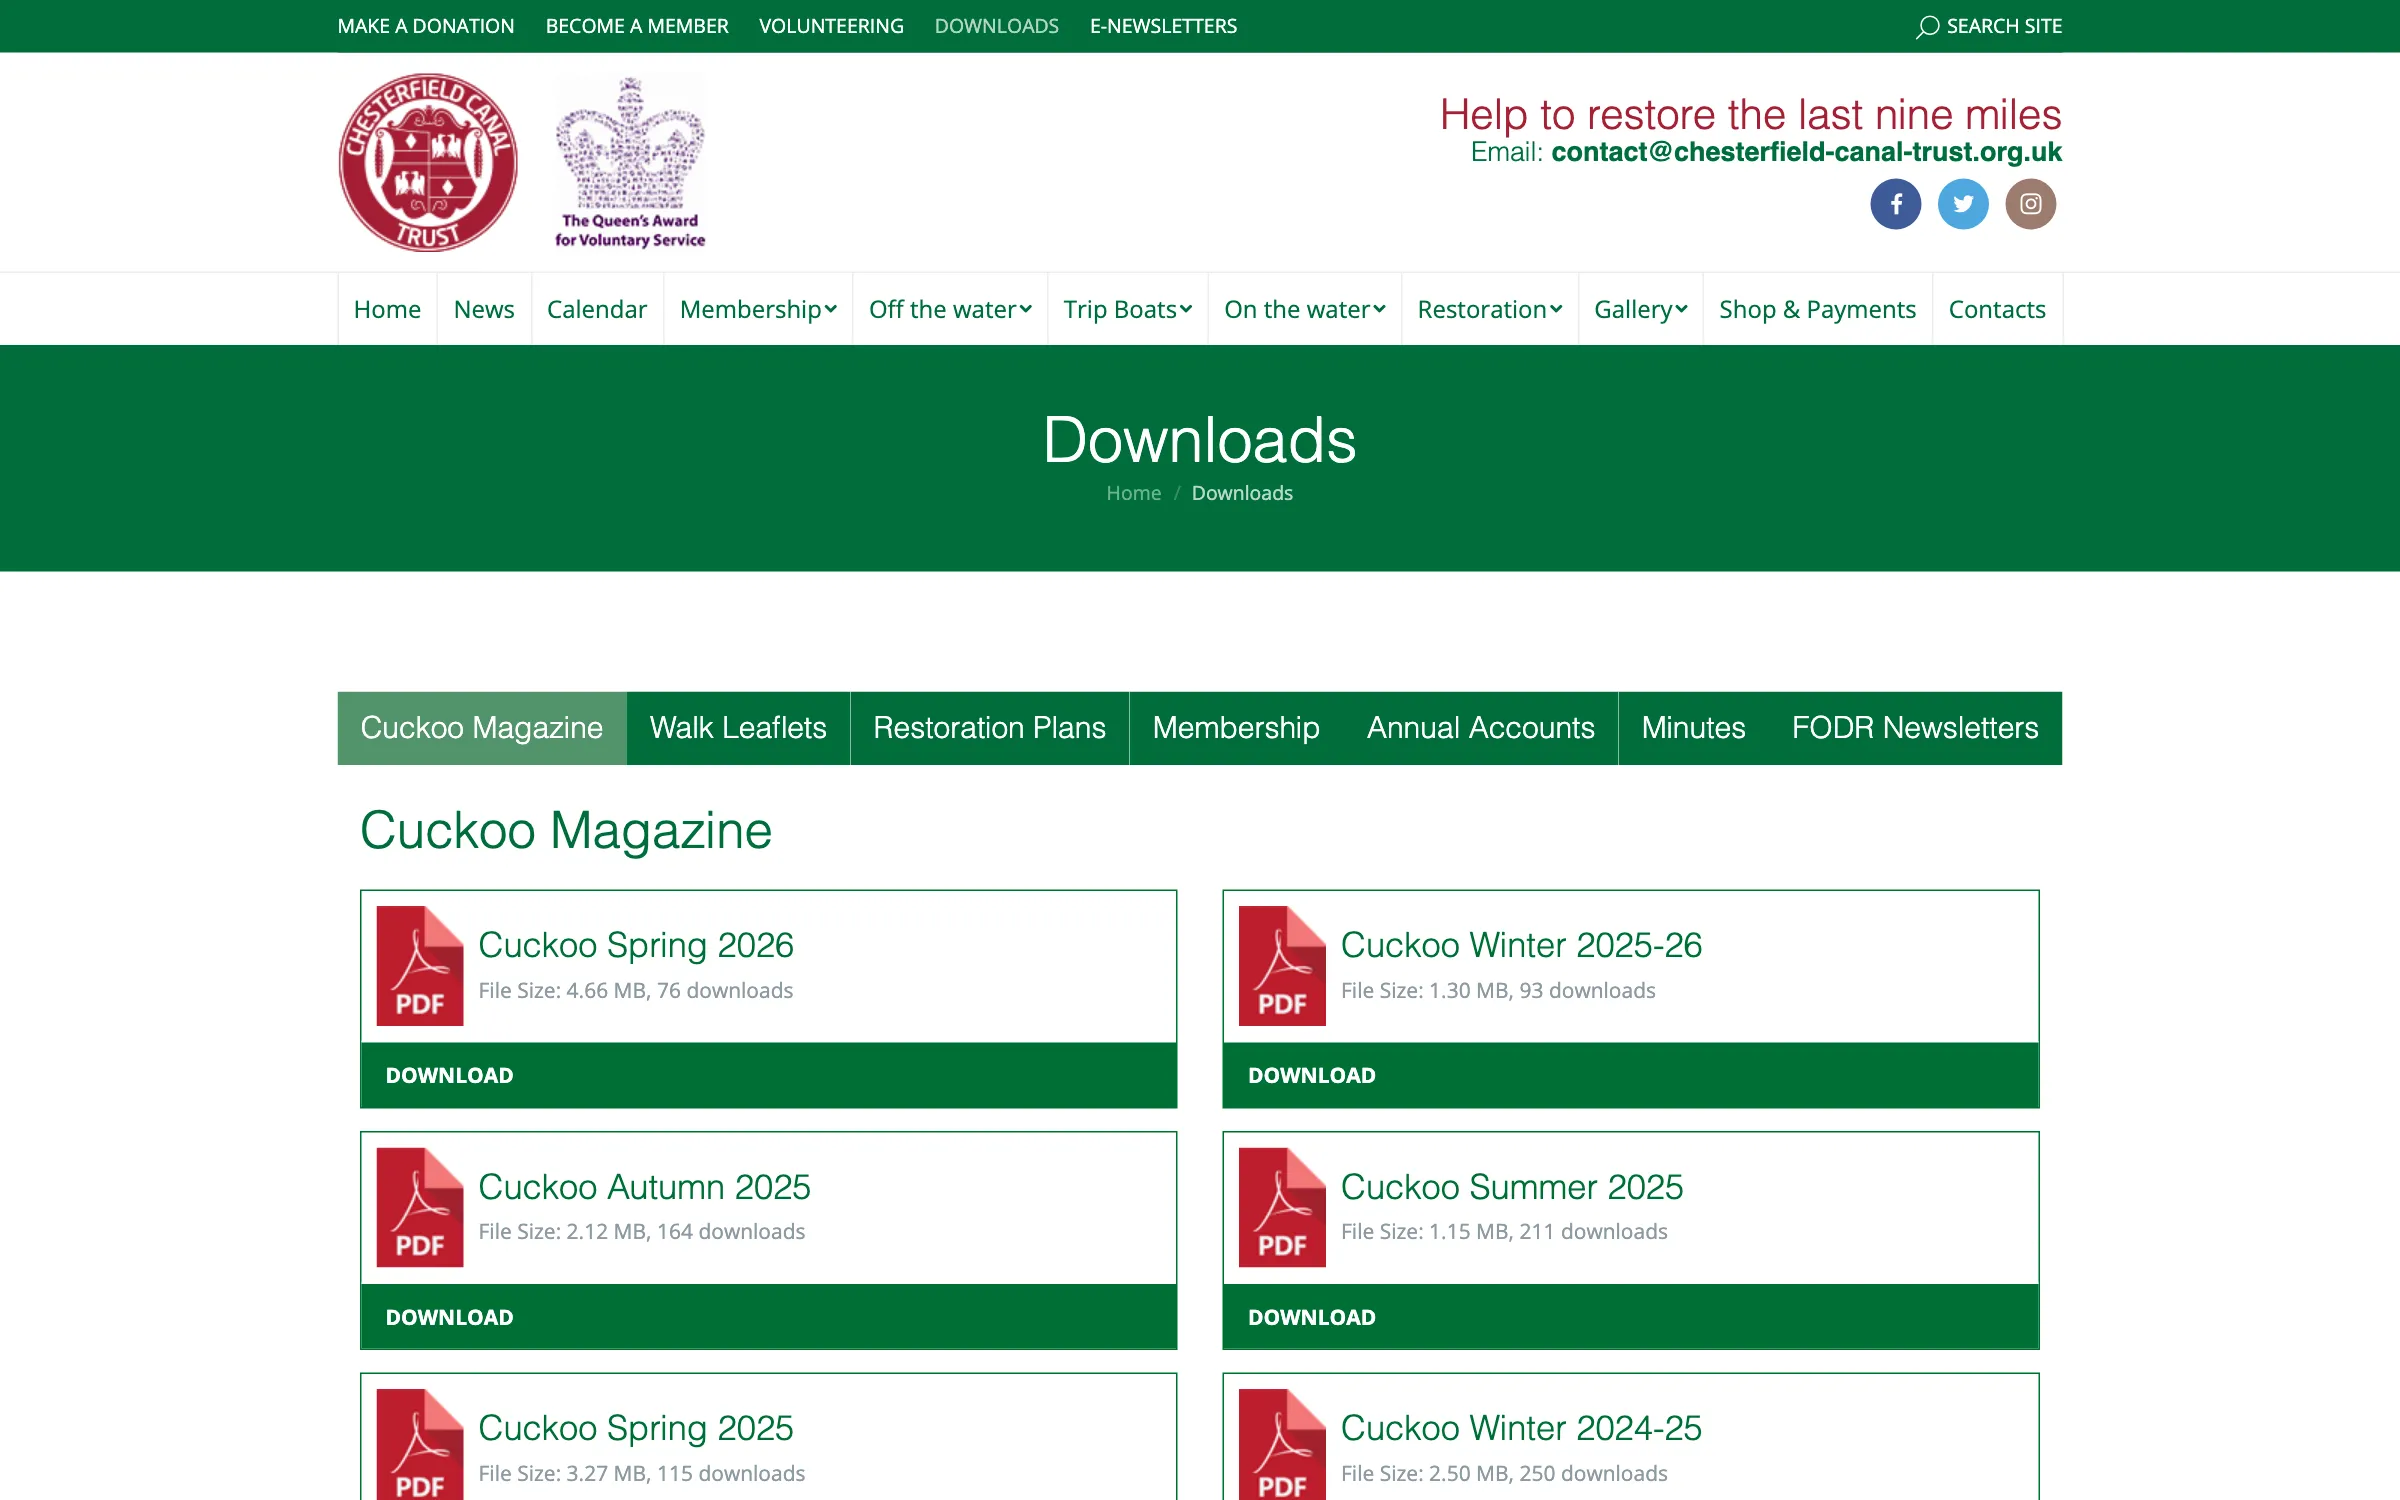2400x1500 pixels.
Task: Click the search magnifier icon
Action: (1927, 27)
